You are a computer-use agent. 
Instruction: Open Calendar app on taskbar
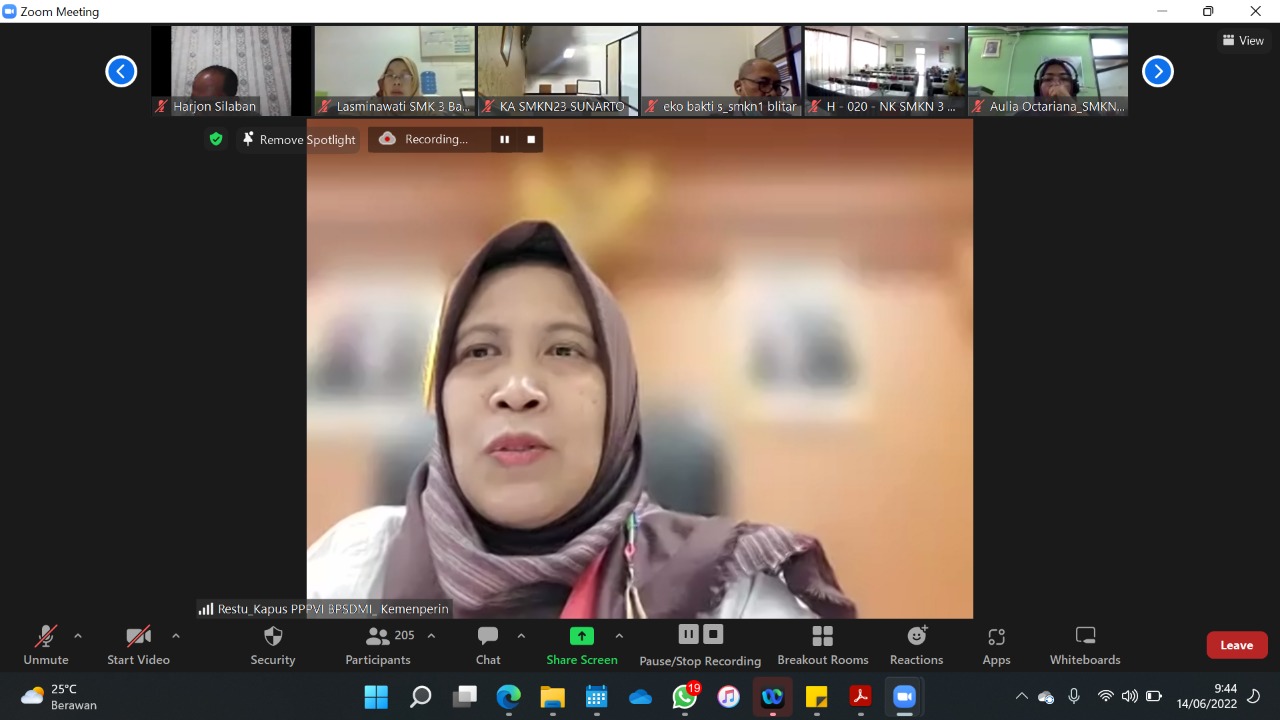pos(597,696)
